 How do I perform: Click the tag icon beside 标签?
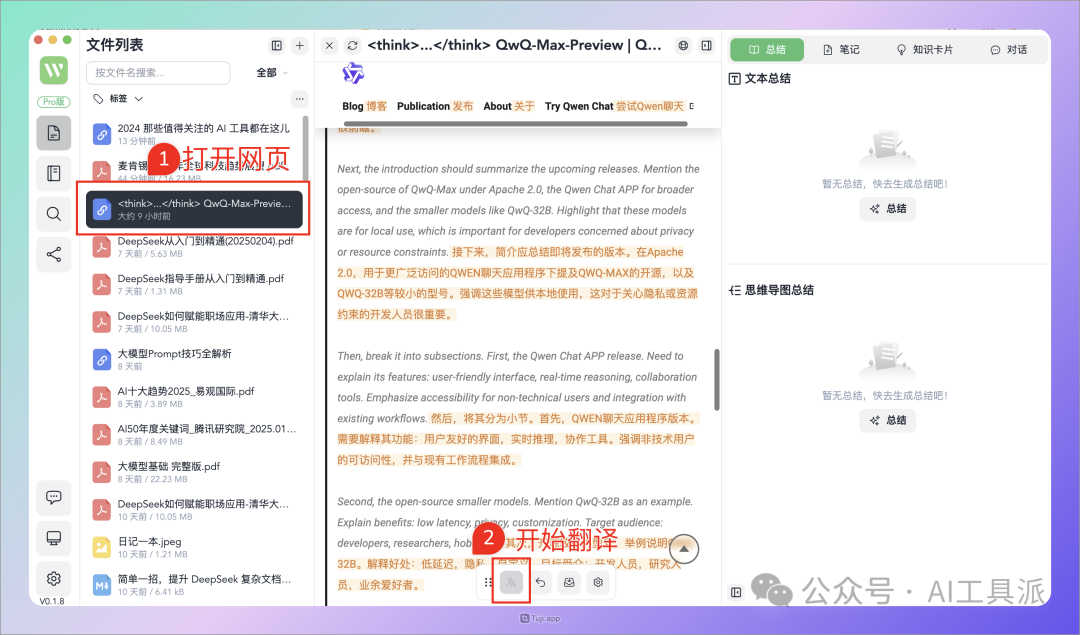(x=98, y=98)
